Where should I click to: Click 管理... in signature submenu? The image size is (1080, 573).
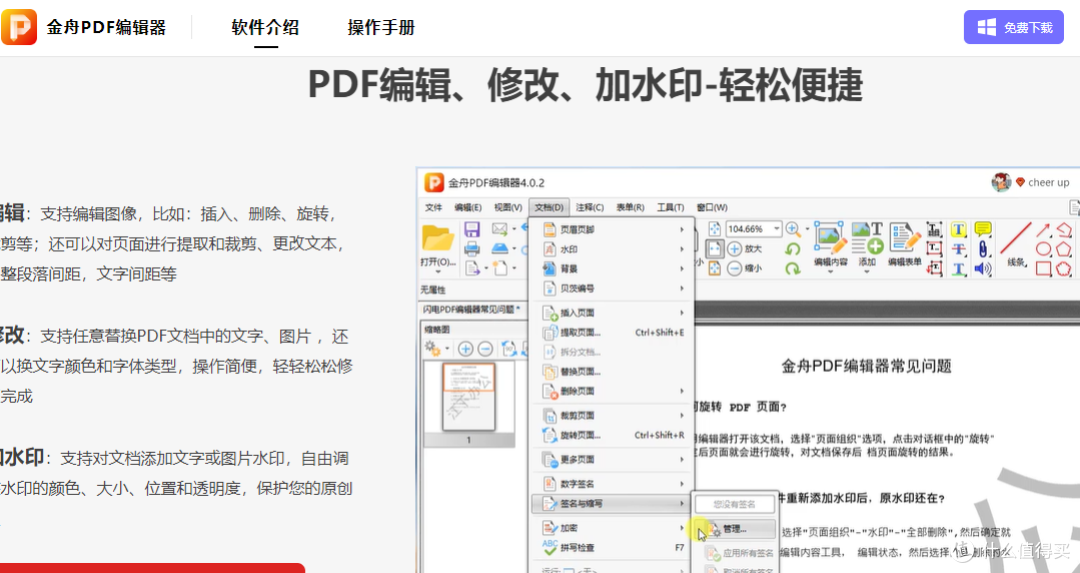pyautogui.click(x=734, y=530)
